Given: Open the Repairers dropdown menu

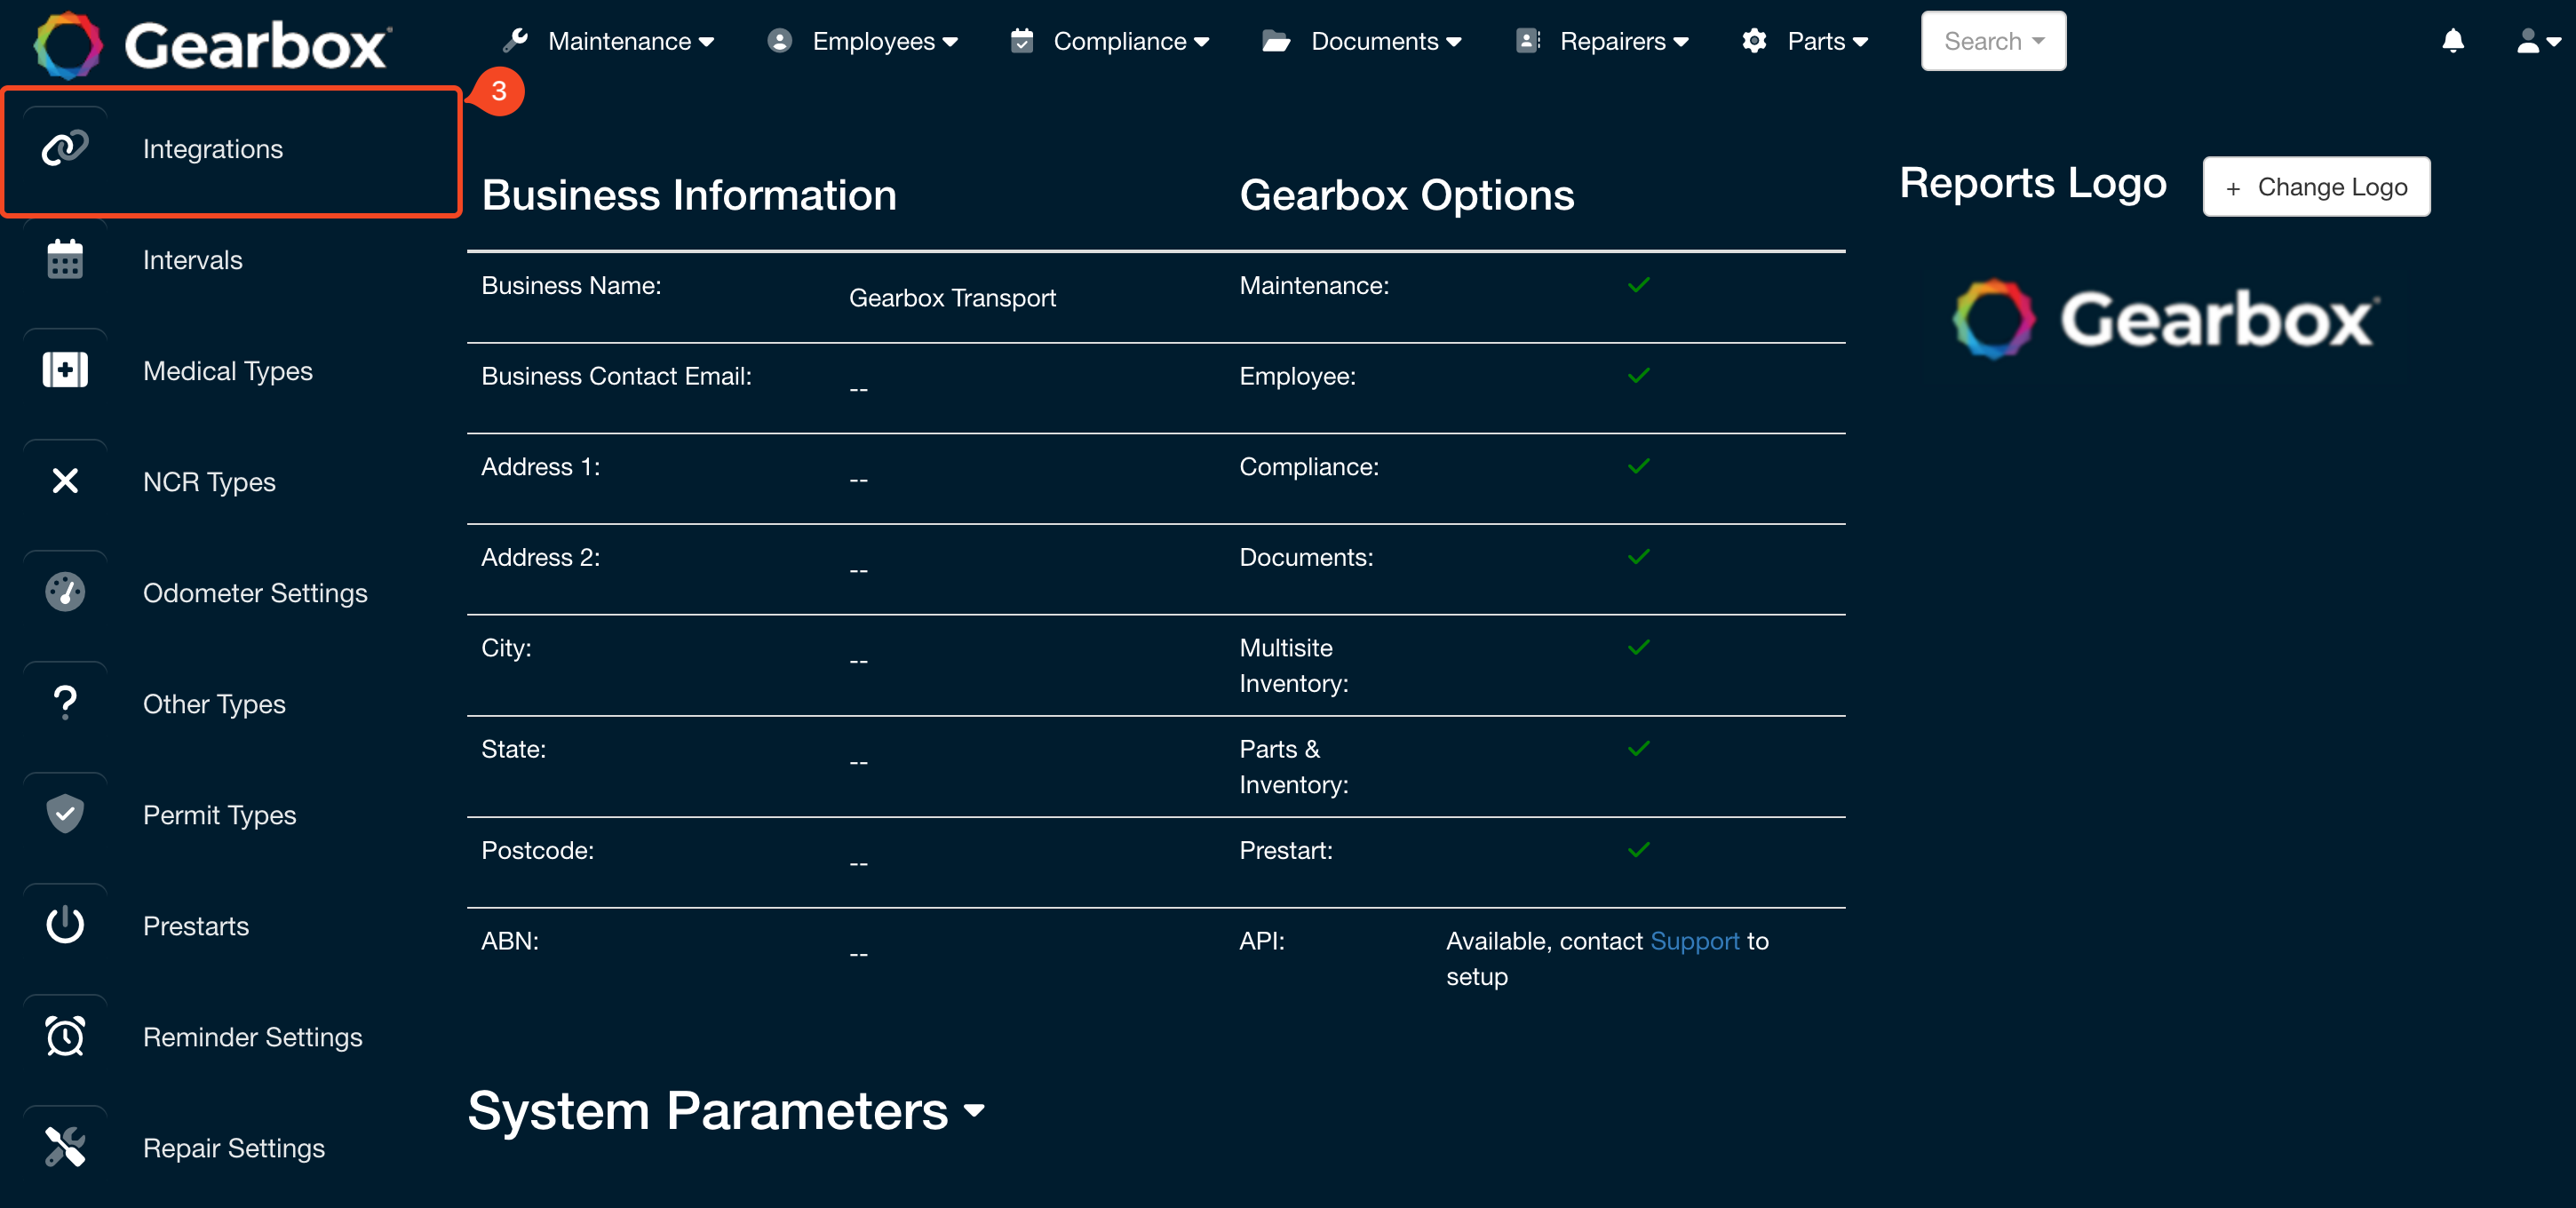Looking at the screenshot, I should [1623, 41].
